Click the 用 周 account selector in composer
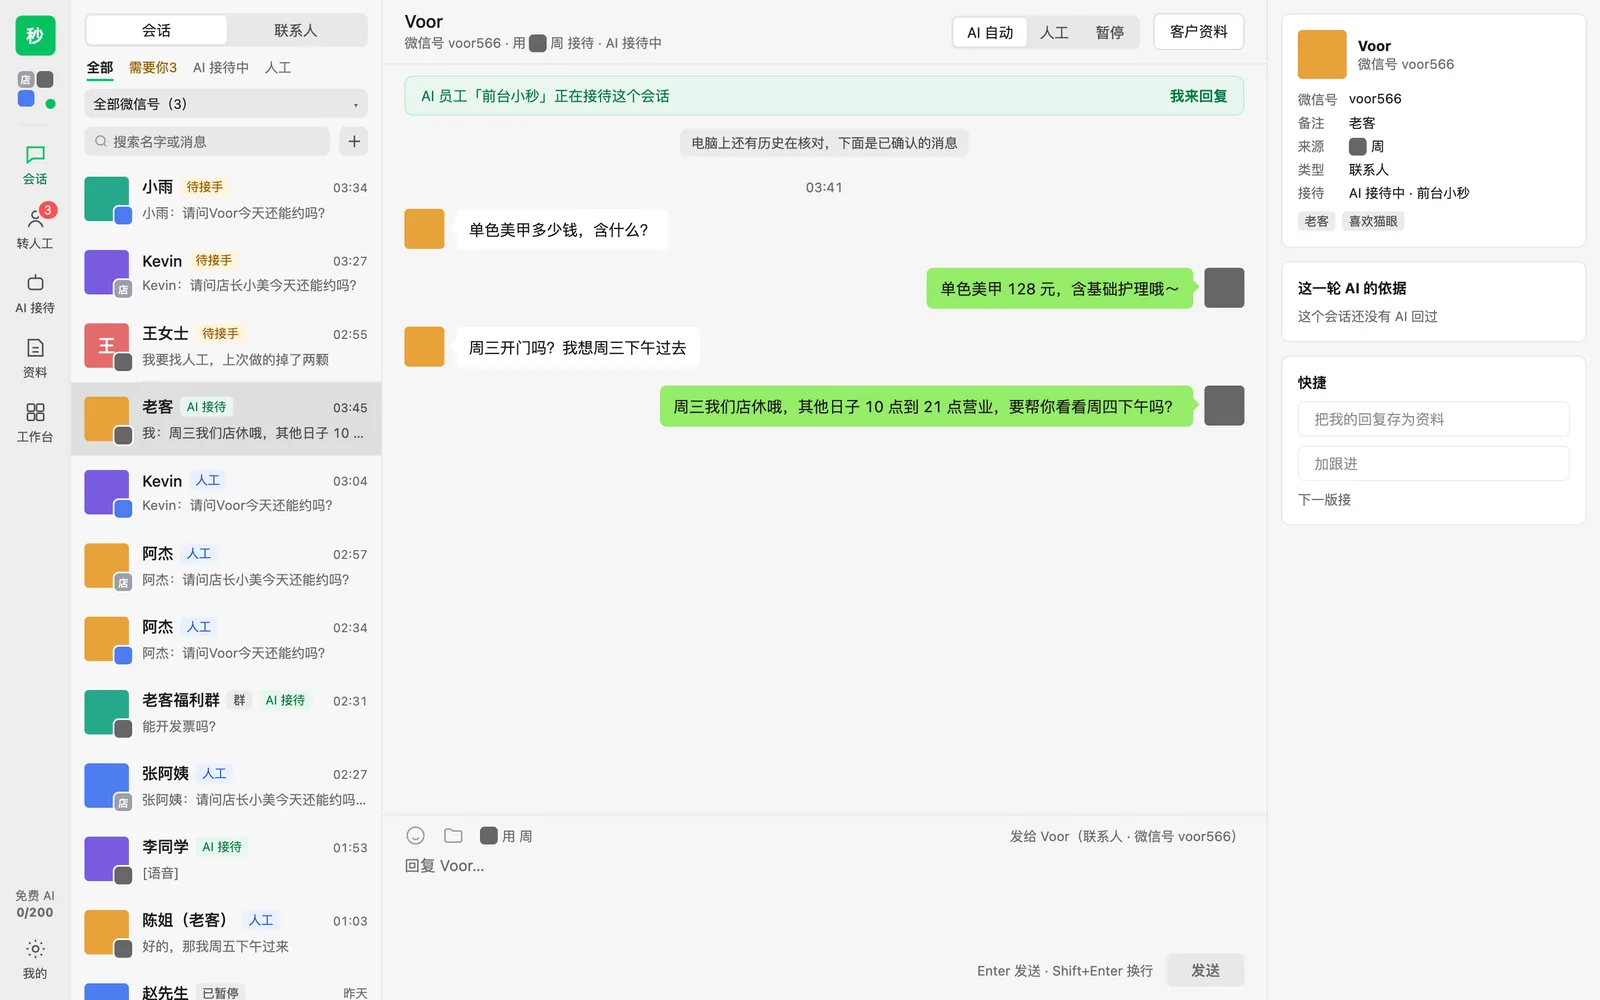The height and width of the screenshot is (1000, 1600). click(506, 836)
